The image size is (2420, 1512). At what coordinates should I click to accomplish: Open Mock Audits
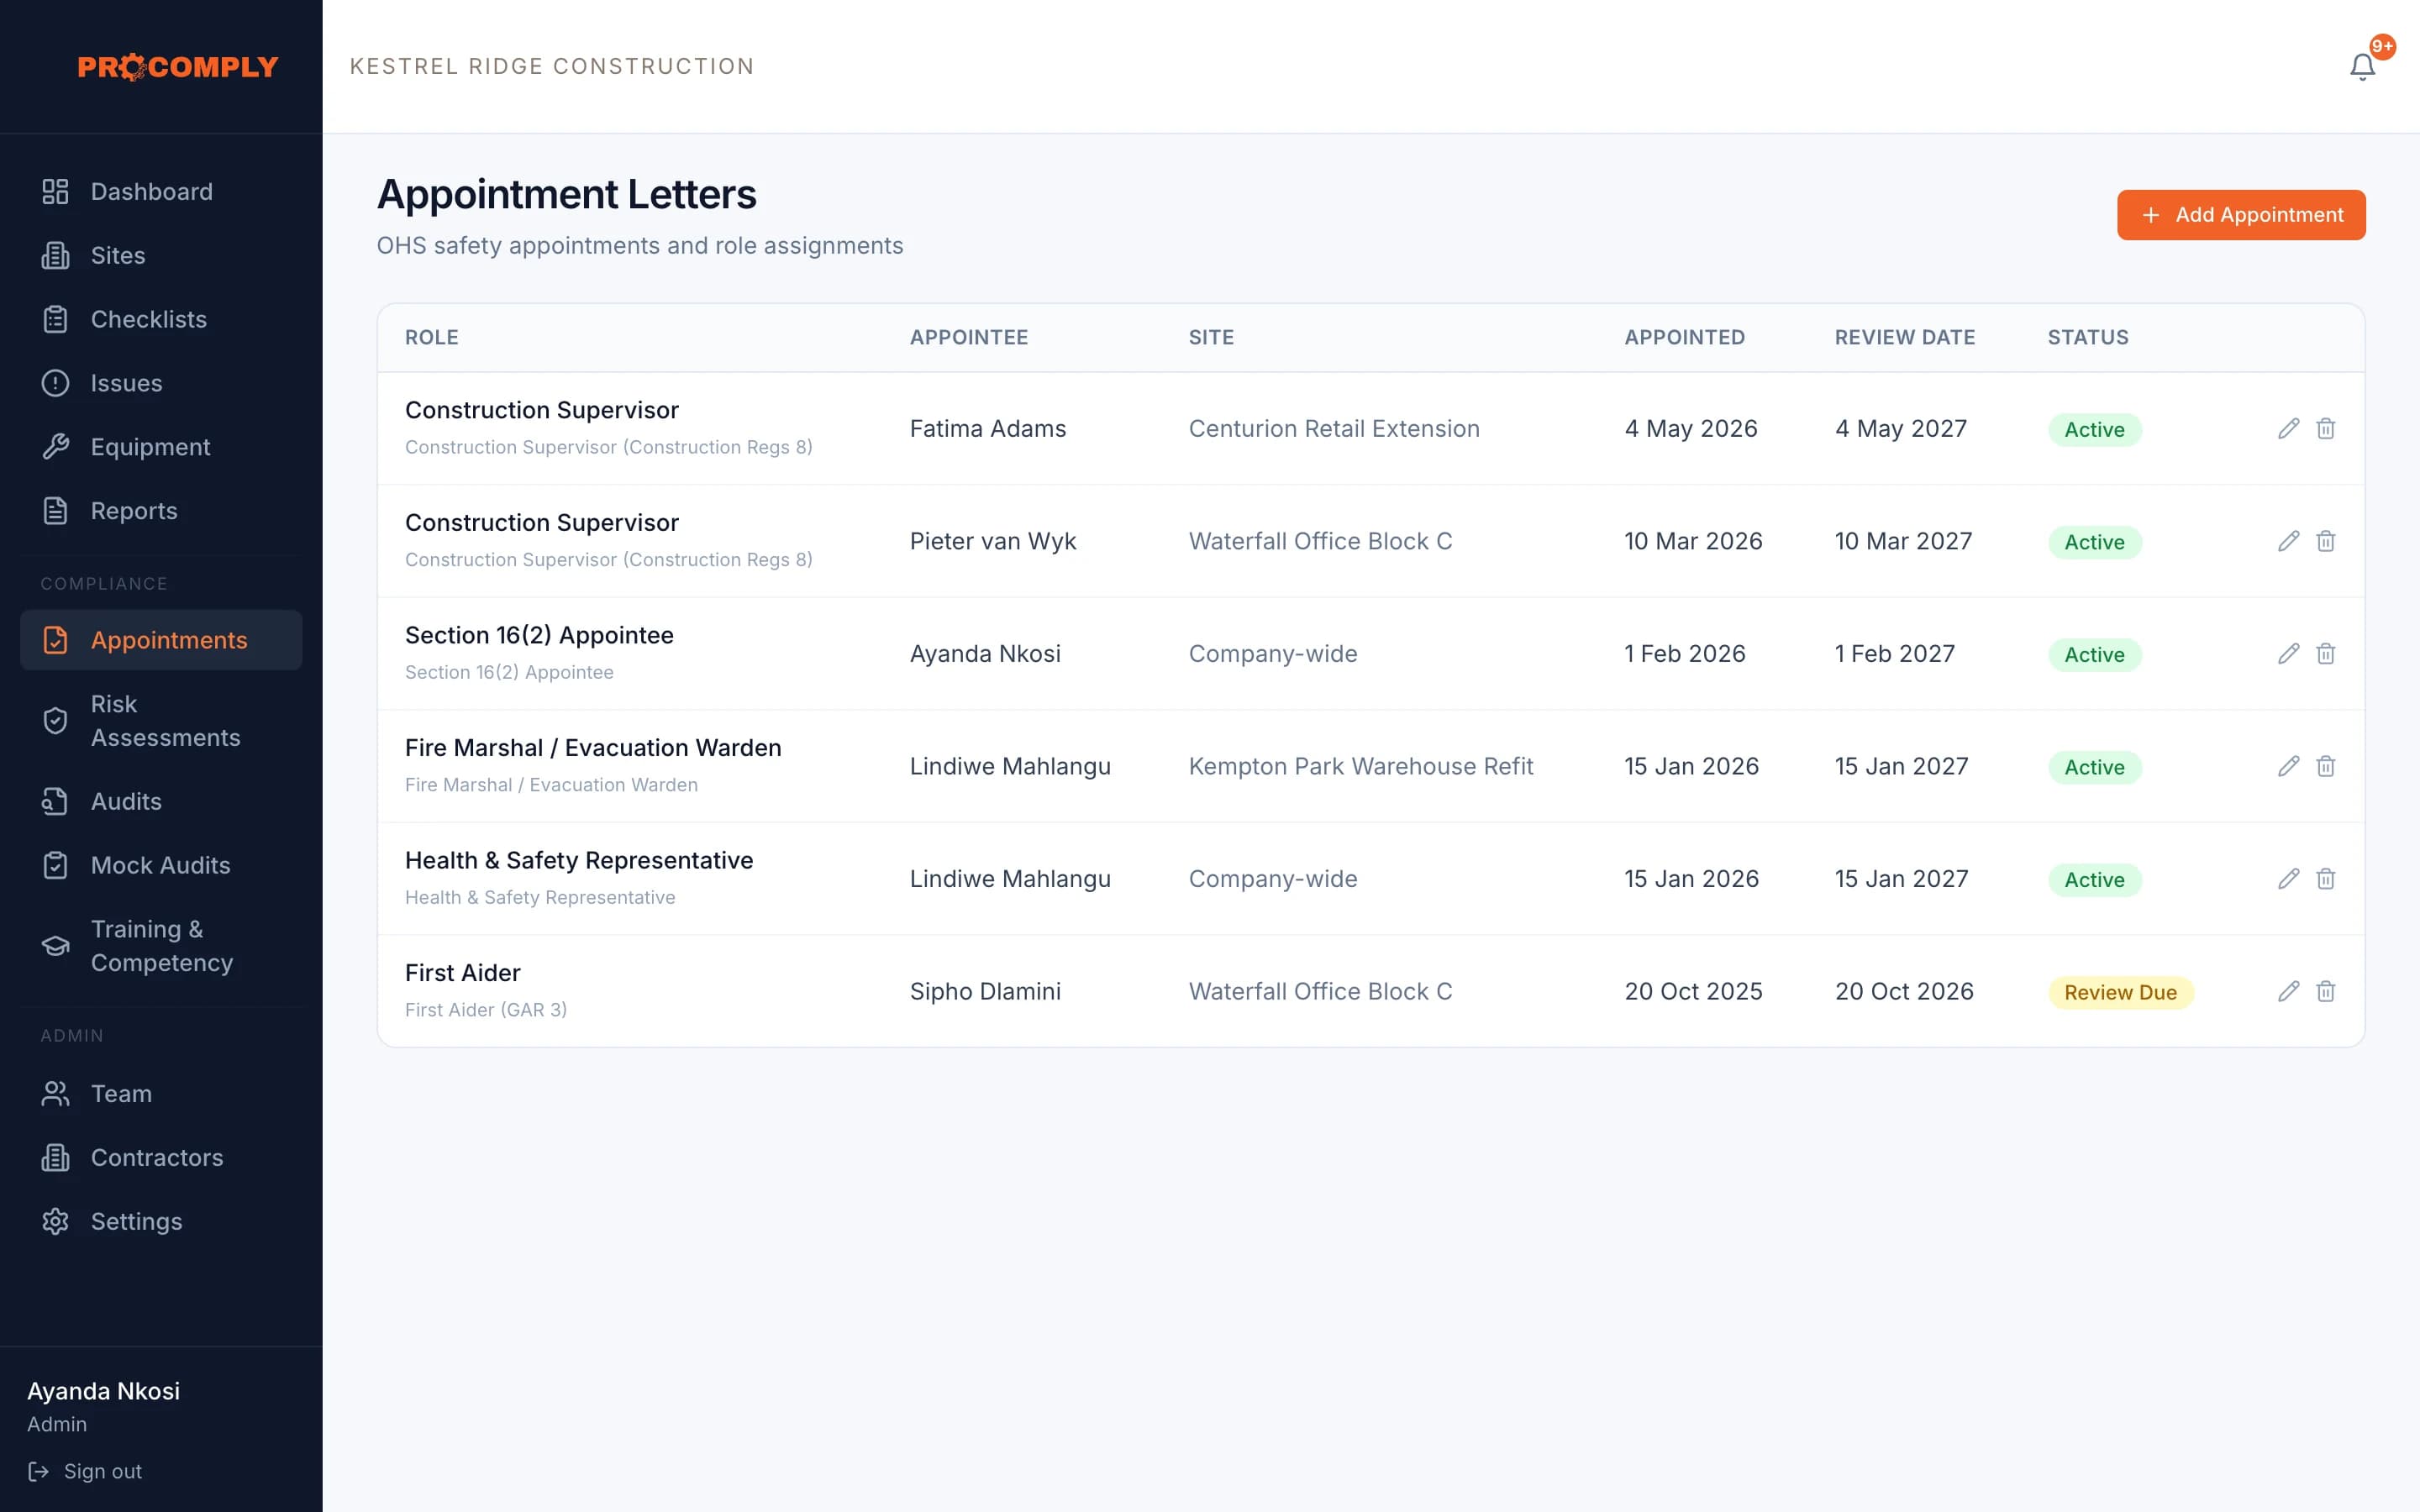pyautogui.click(x=161, y=866)
